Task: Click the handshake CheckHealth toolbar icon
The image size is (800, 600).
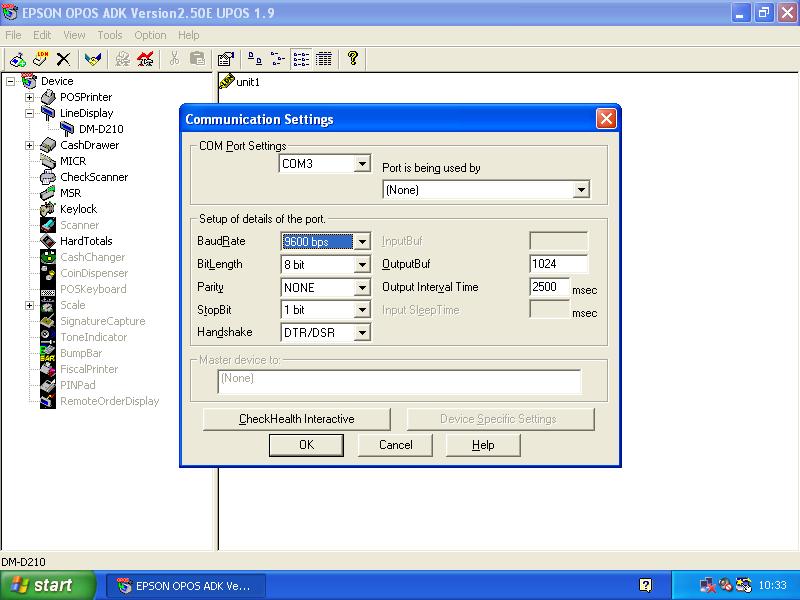Action: click(93, 59)
